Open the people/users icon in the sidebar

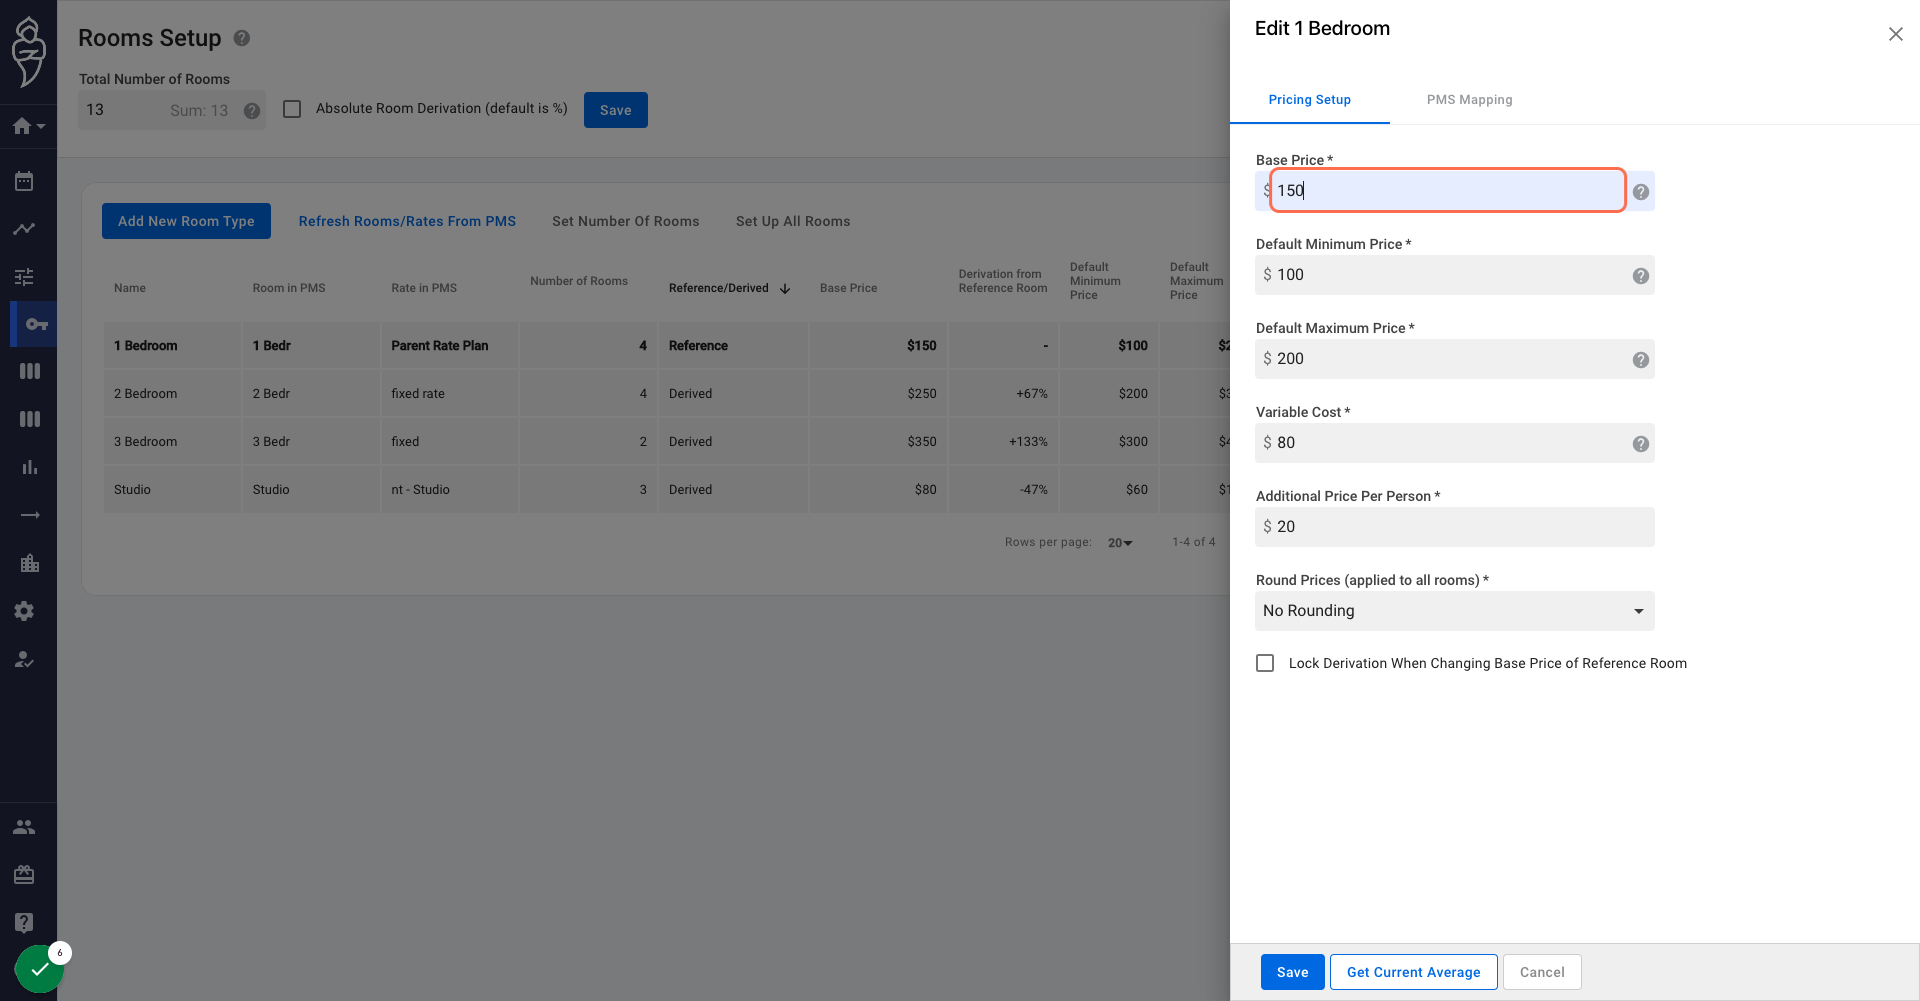24,827
